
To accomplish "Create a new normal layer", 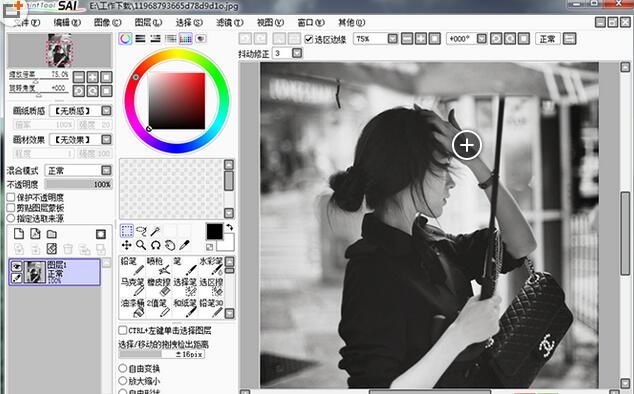I will point(19,234).
